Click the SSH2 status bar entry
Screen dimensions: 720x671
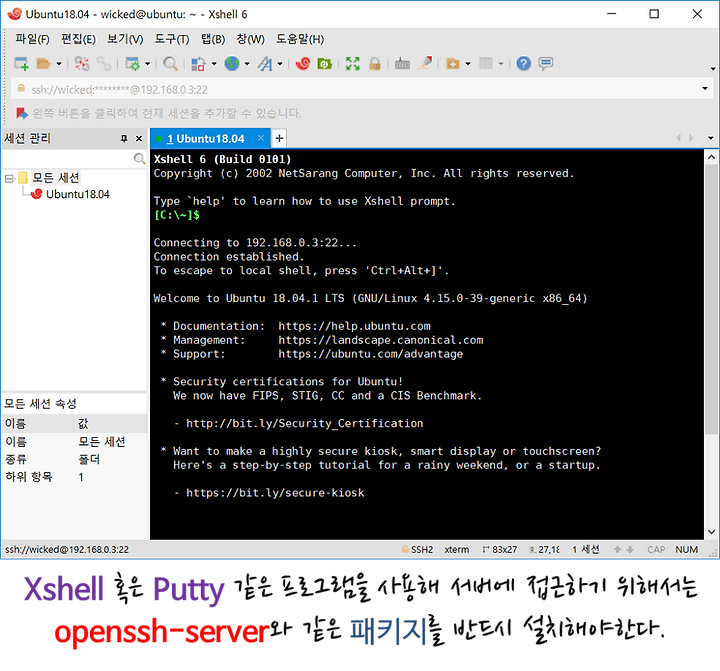(x=417, y=549)
